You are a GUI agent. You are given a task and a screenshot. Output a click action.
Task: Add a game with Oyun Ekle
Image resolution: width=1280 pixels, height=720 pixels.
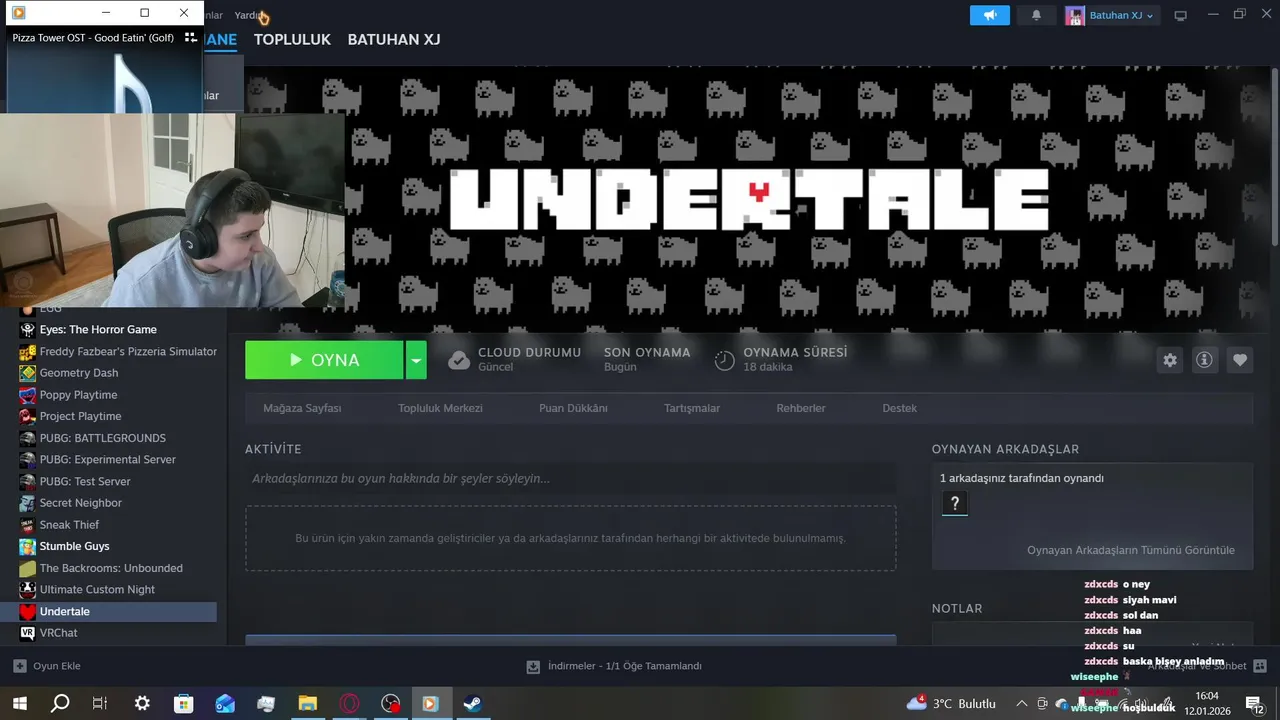tap(47, 666)
